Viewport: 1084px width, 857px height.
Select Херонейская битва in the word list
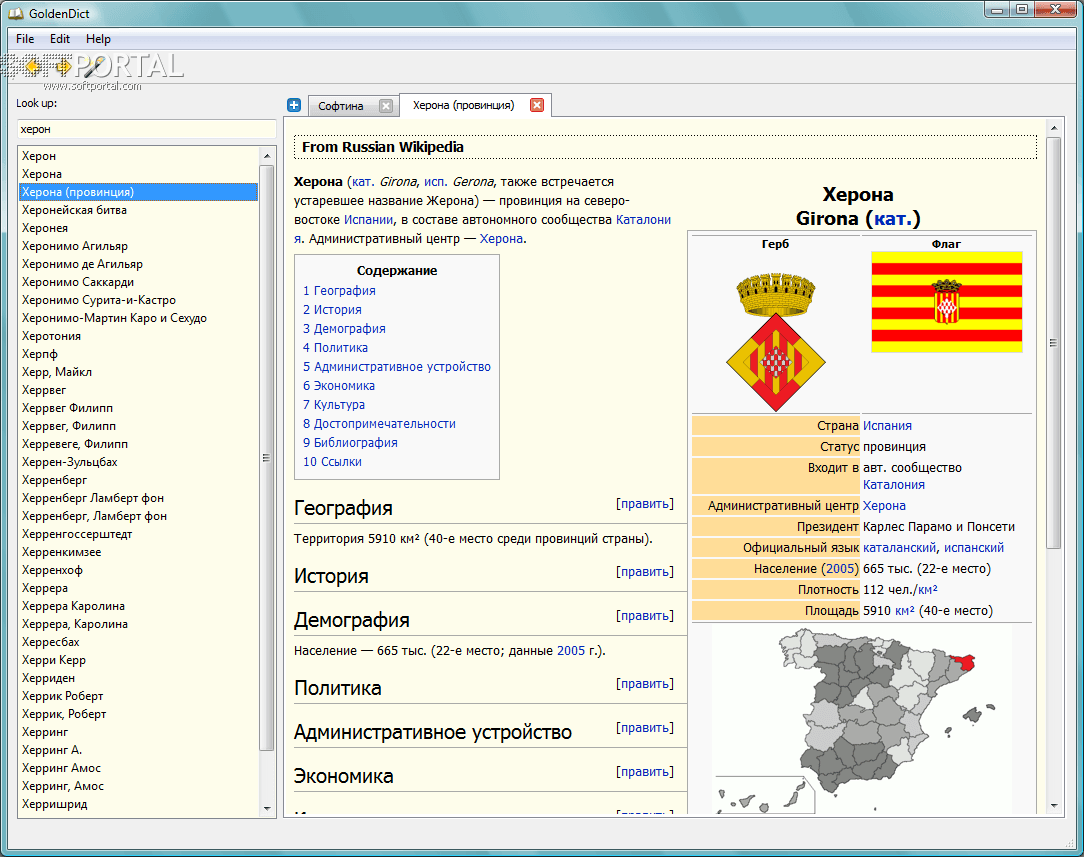tap(138, 210)
